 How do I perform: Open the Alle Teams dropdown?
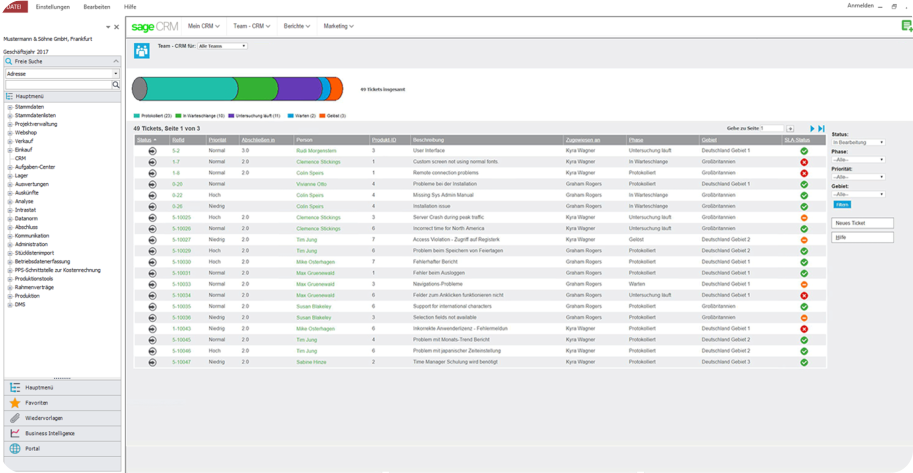(222, 46)
